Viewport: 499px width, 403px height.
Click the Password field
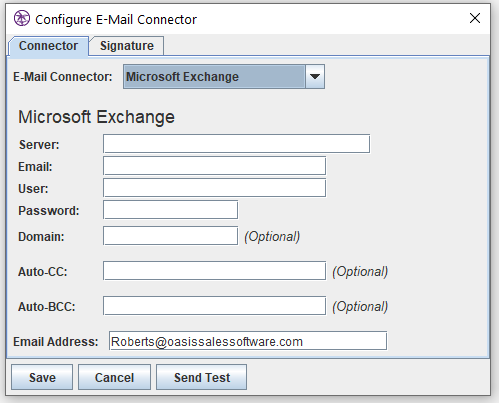coord(170,210)
